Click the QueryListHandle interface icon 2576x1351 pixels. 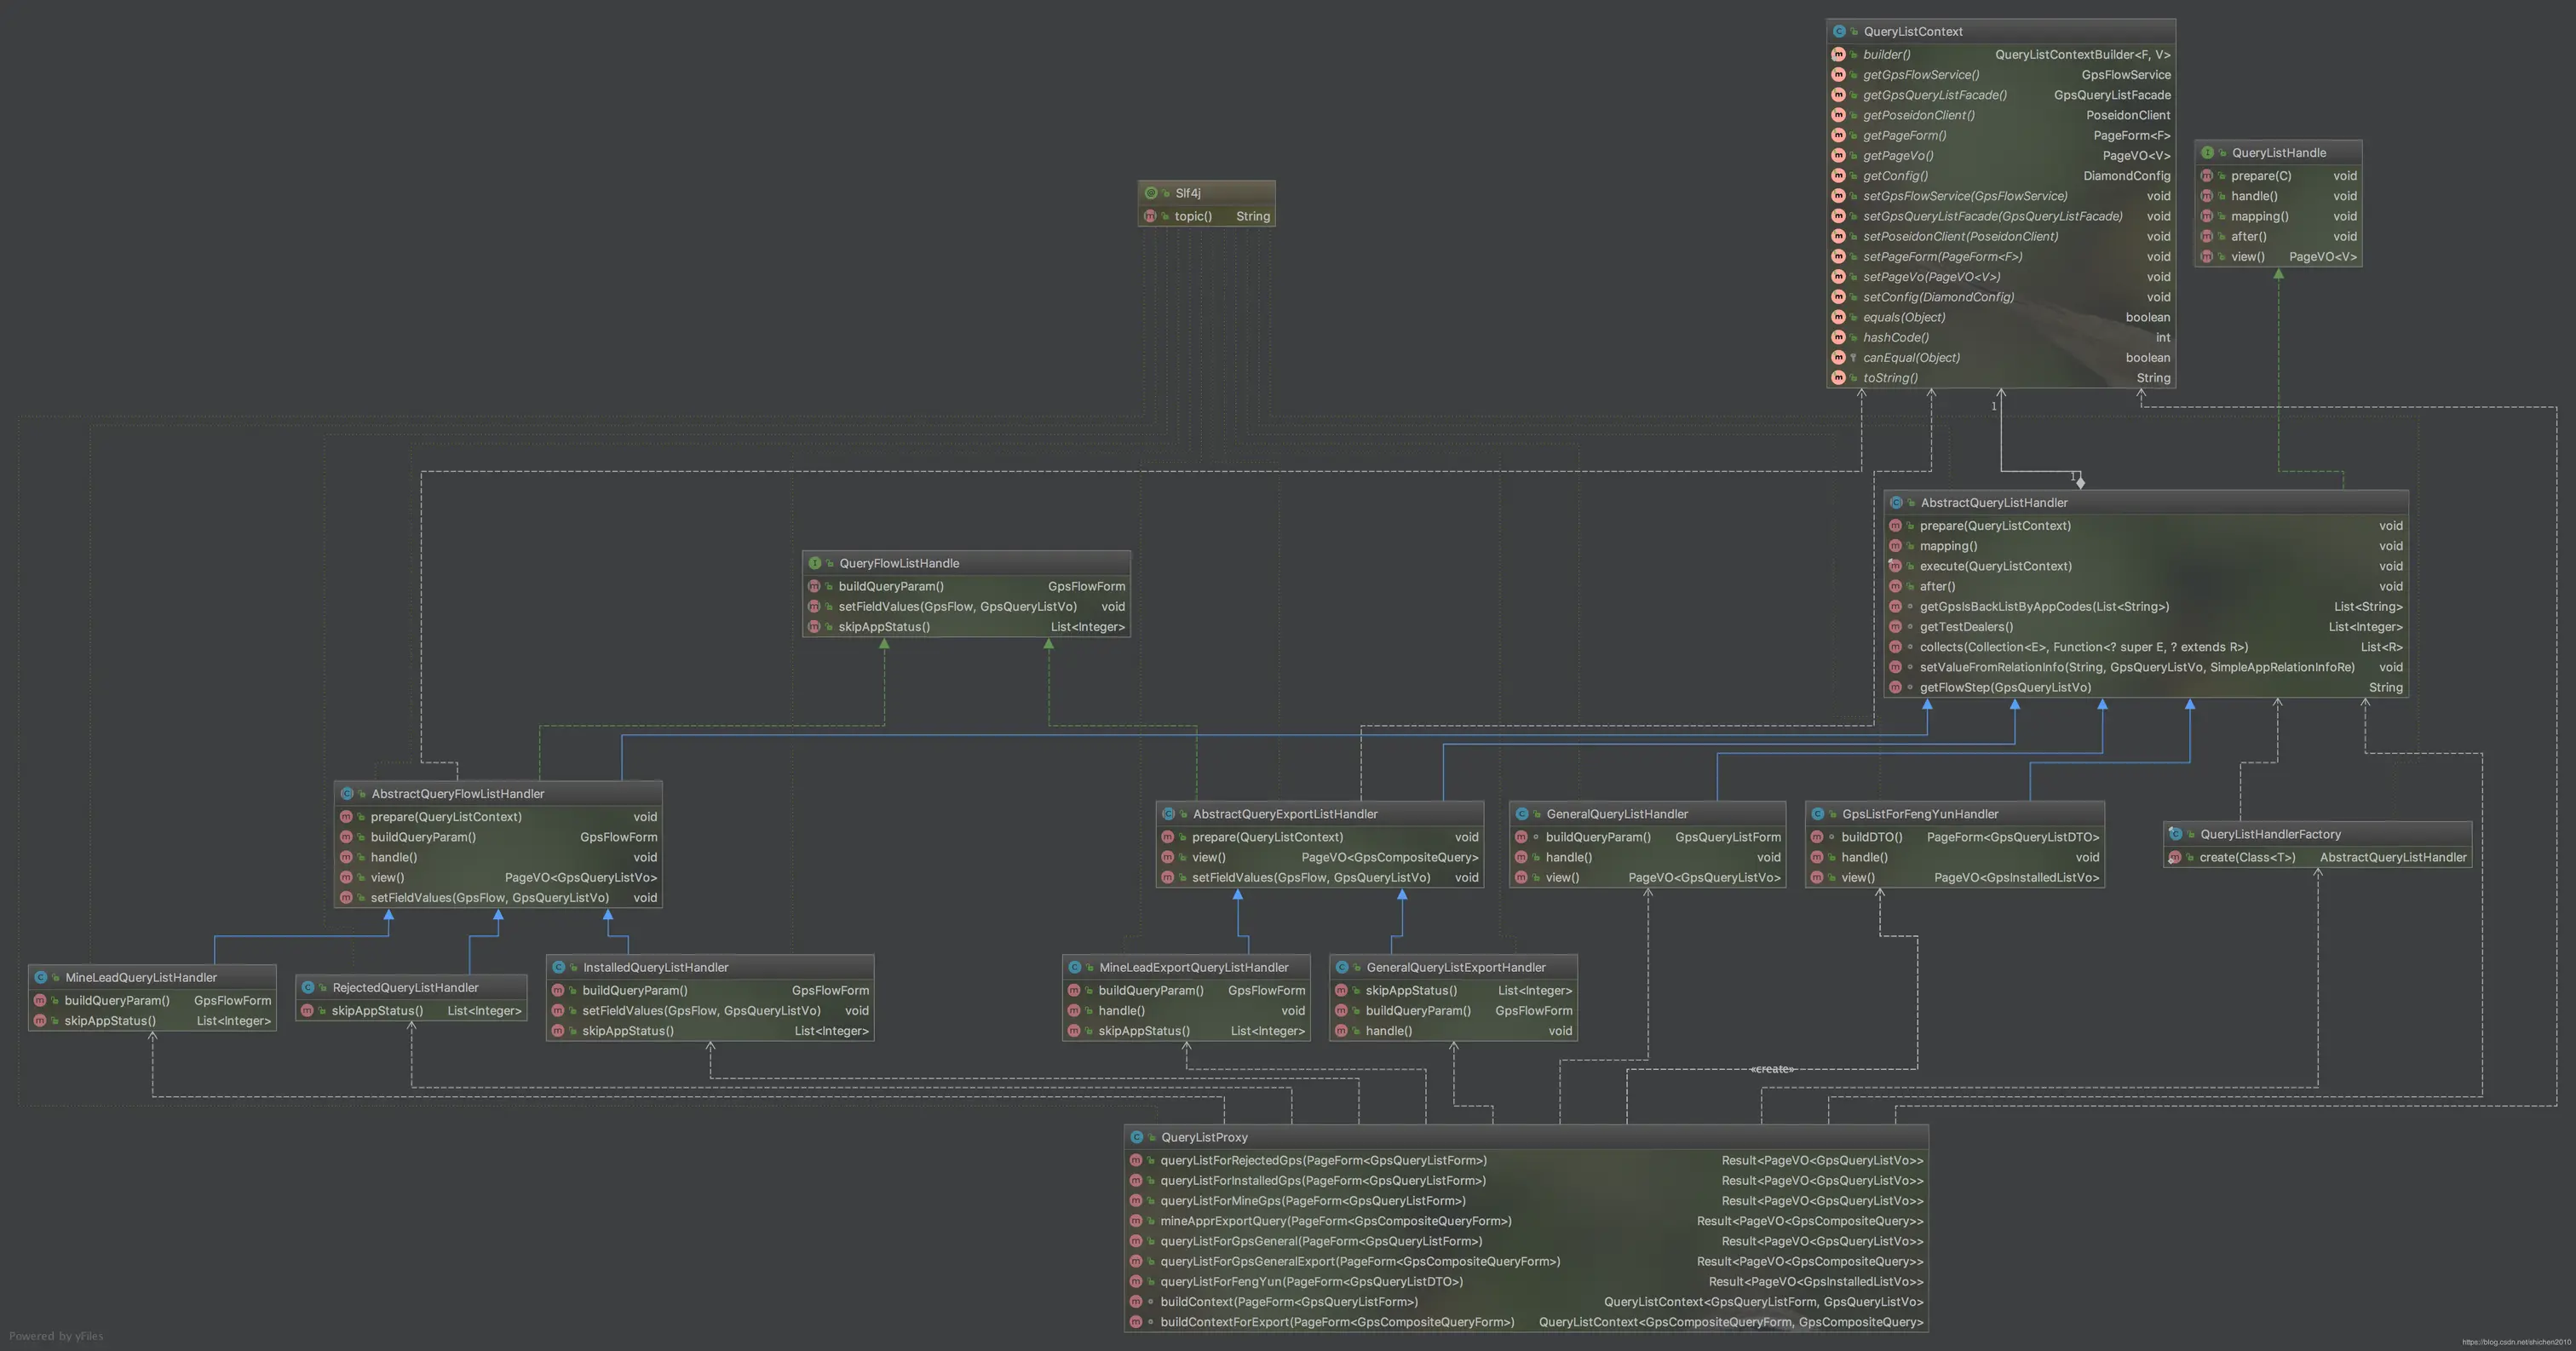2207,153
